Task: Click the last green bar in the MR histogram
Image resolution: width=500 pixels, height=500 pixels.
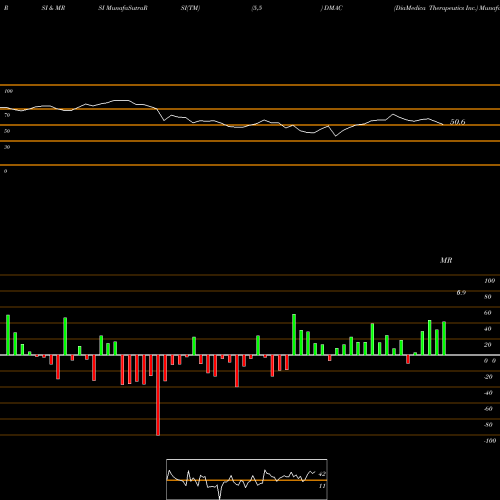Action: [x=444, y=338]
